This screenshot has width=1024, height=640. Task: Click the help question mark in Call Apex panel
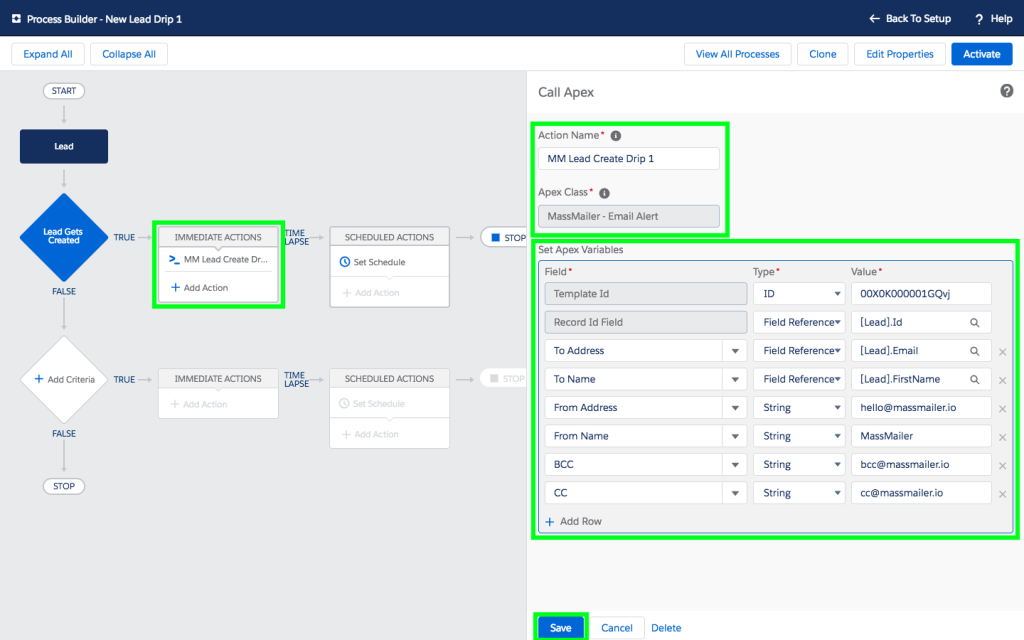pos(1008,91)
